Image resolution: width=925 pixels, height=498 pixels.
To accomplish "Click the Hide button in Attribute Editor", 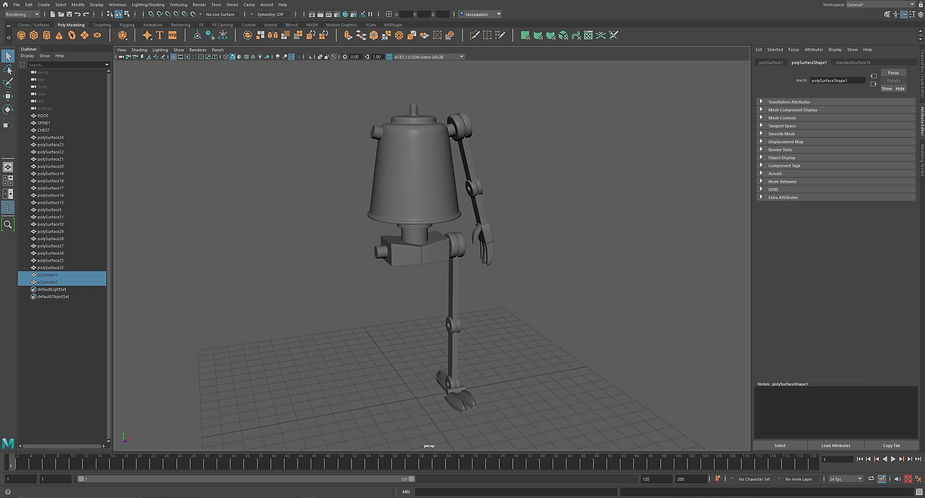I will [900, 89].
